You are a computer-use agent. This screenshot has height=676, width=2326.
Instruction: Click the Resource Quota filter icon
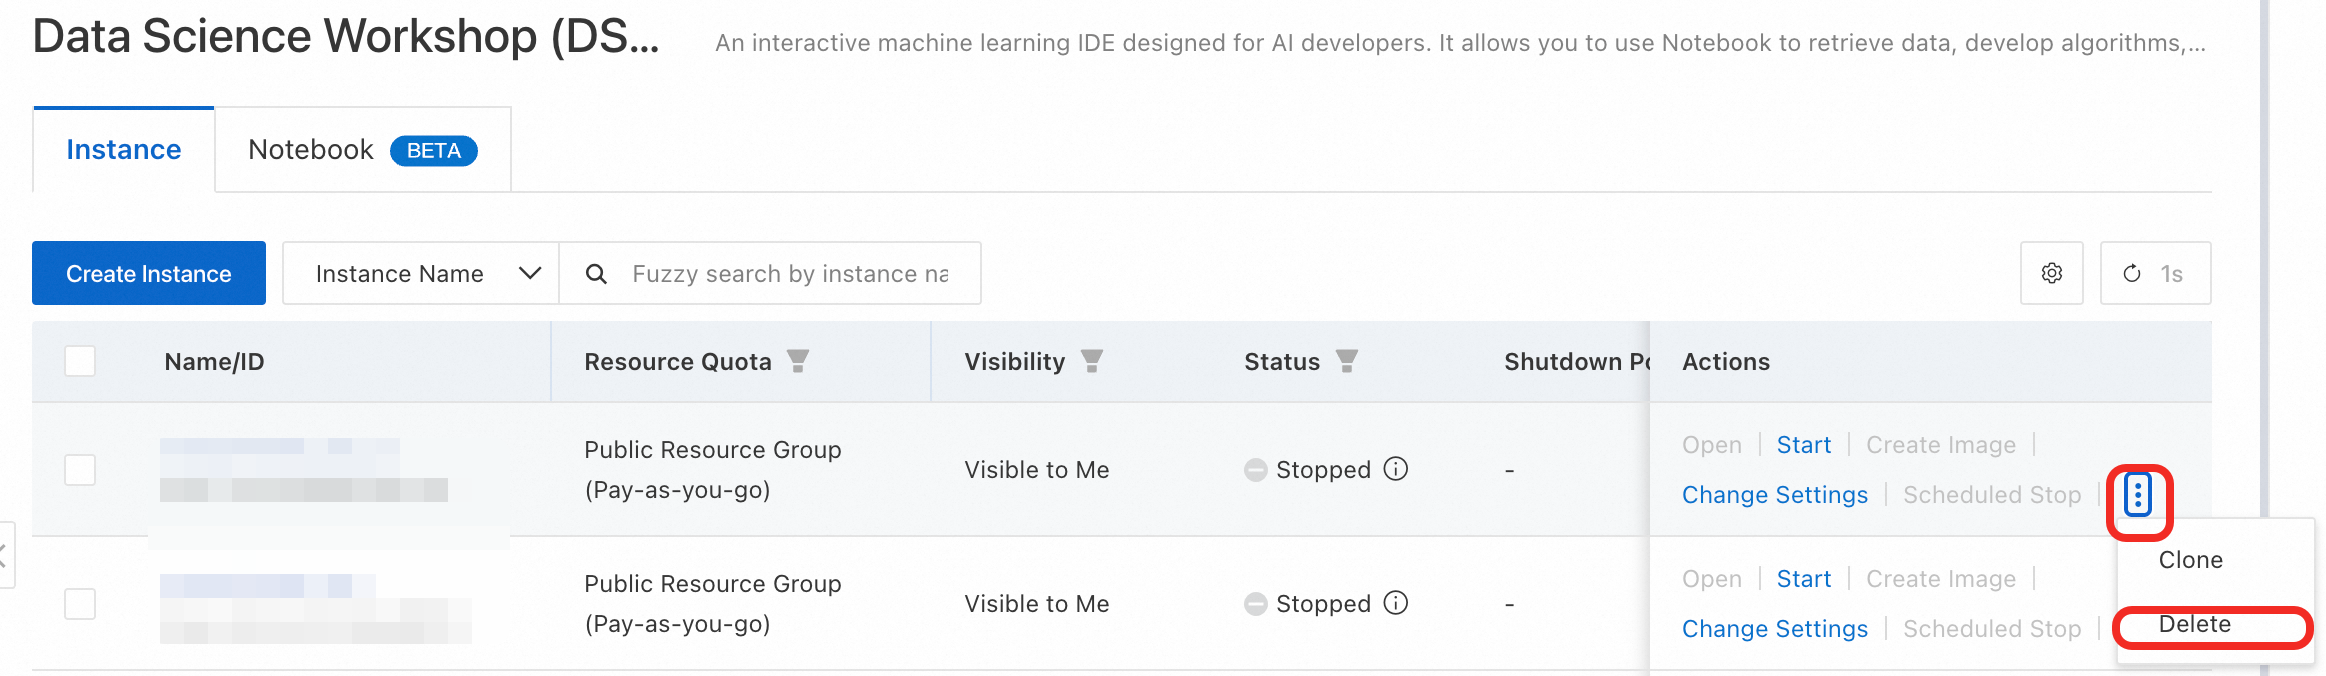click(797, 361)
